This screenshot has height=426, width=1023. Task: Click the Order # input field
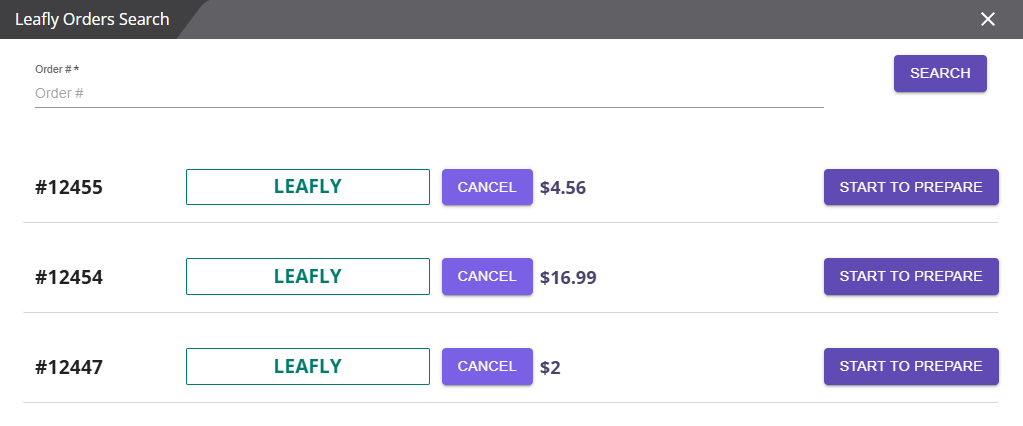click(x=428, y=93)
